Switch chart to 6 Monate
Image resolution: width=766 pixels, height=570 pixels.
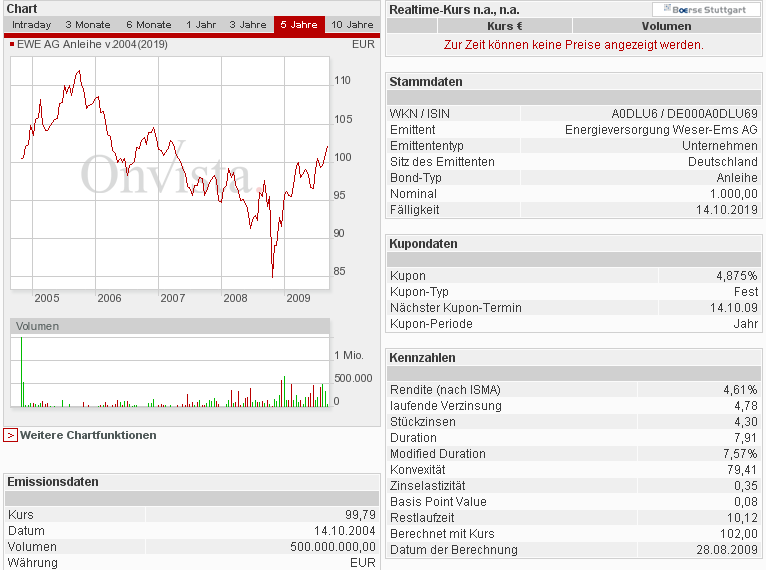[149, 25]
